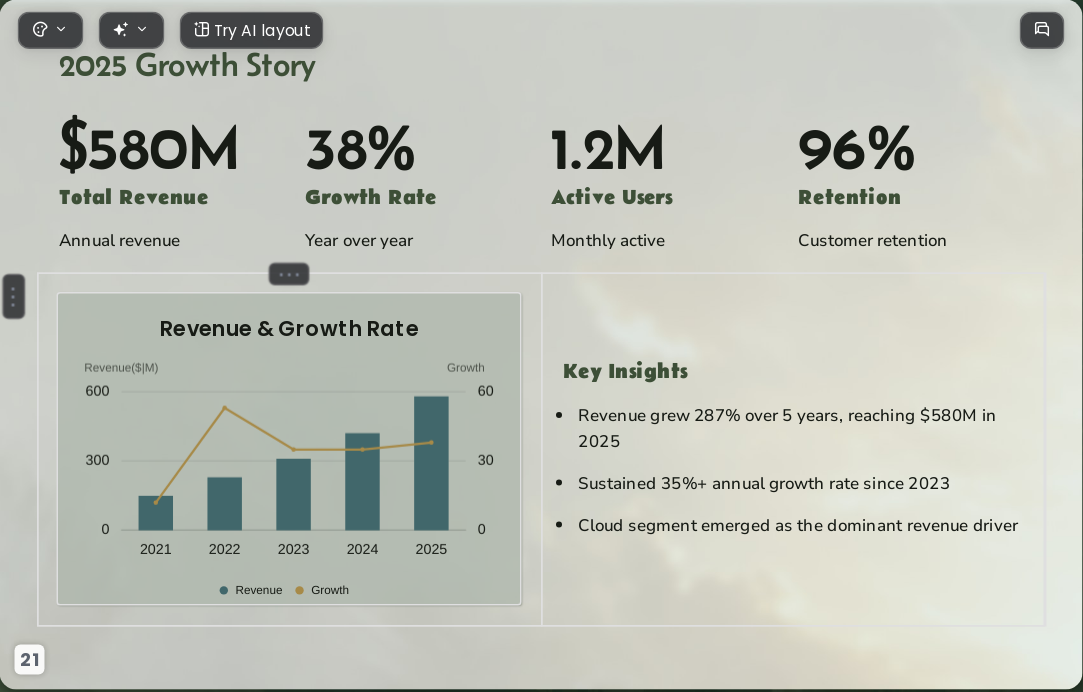1083x692 pixels.
Task: Click the 2024 x-axis label
Action: pyautogui.click(x=362, y=549)
